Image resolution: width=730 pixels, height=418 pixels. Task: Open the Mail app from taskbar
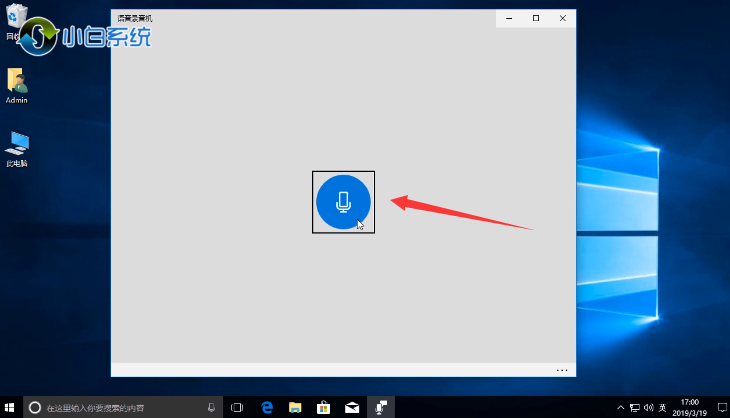coord(352,408)
